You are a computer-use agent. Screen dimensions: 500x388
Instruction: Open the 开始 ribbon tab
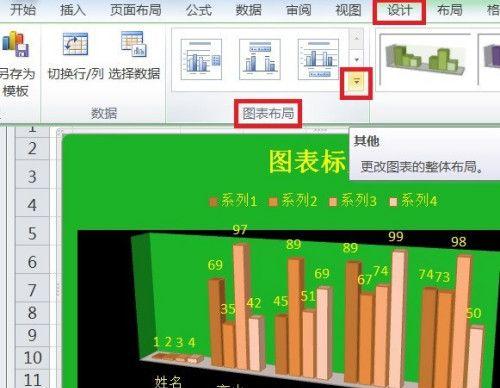[x=23, y=10]
